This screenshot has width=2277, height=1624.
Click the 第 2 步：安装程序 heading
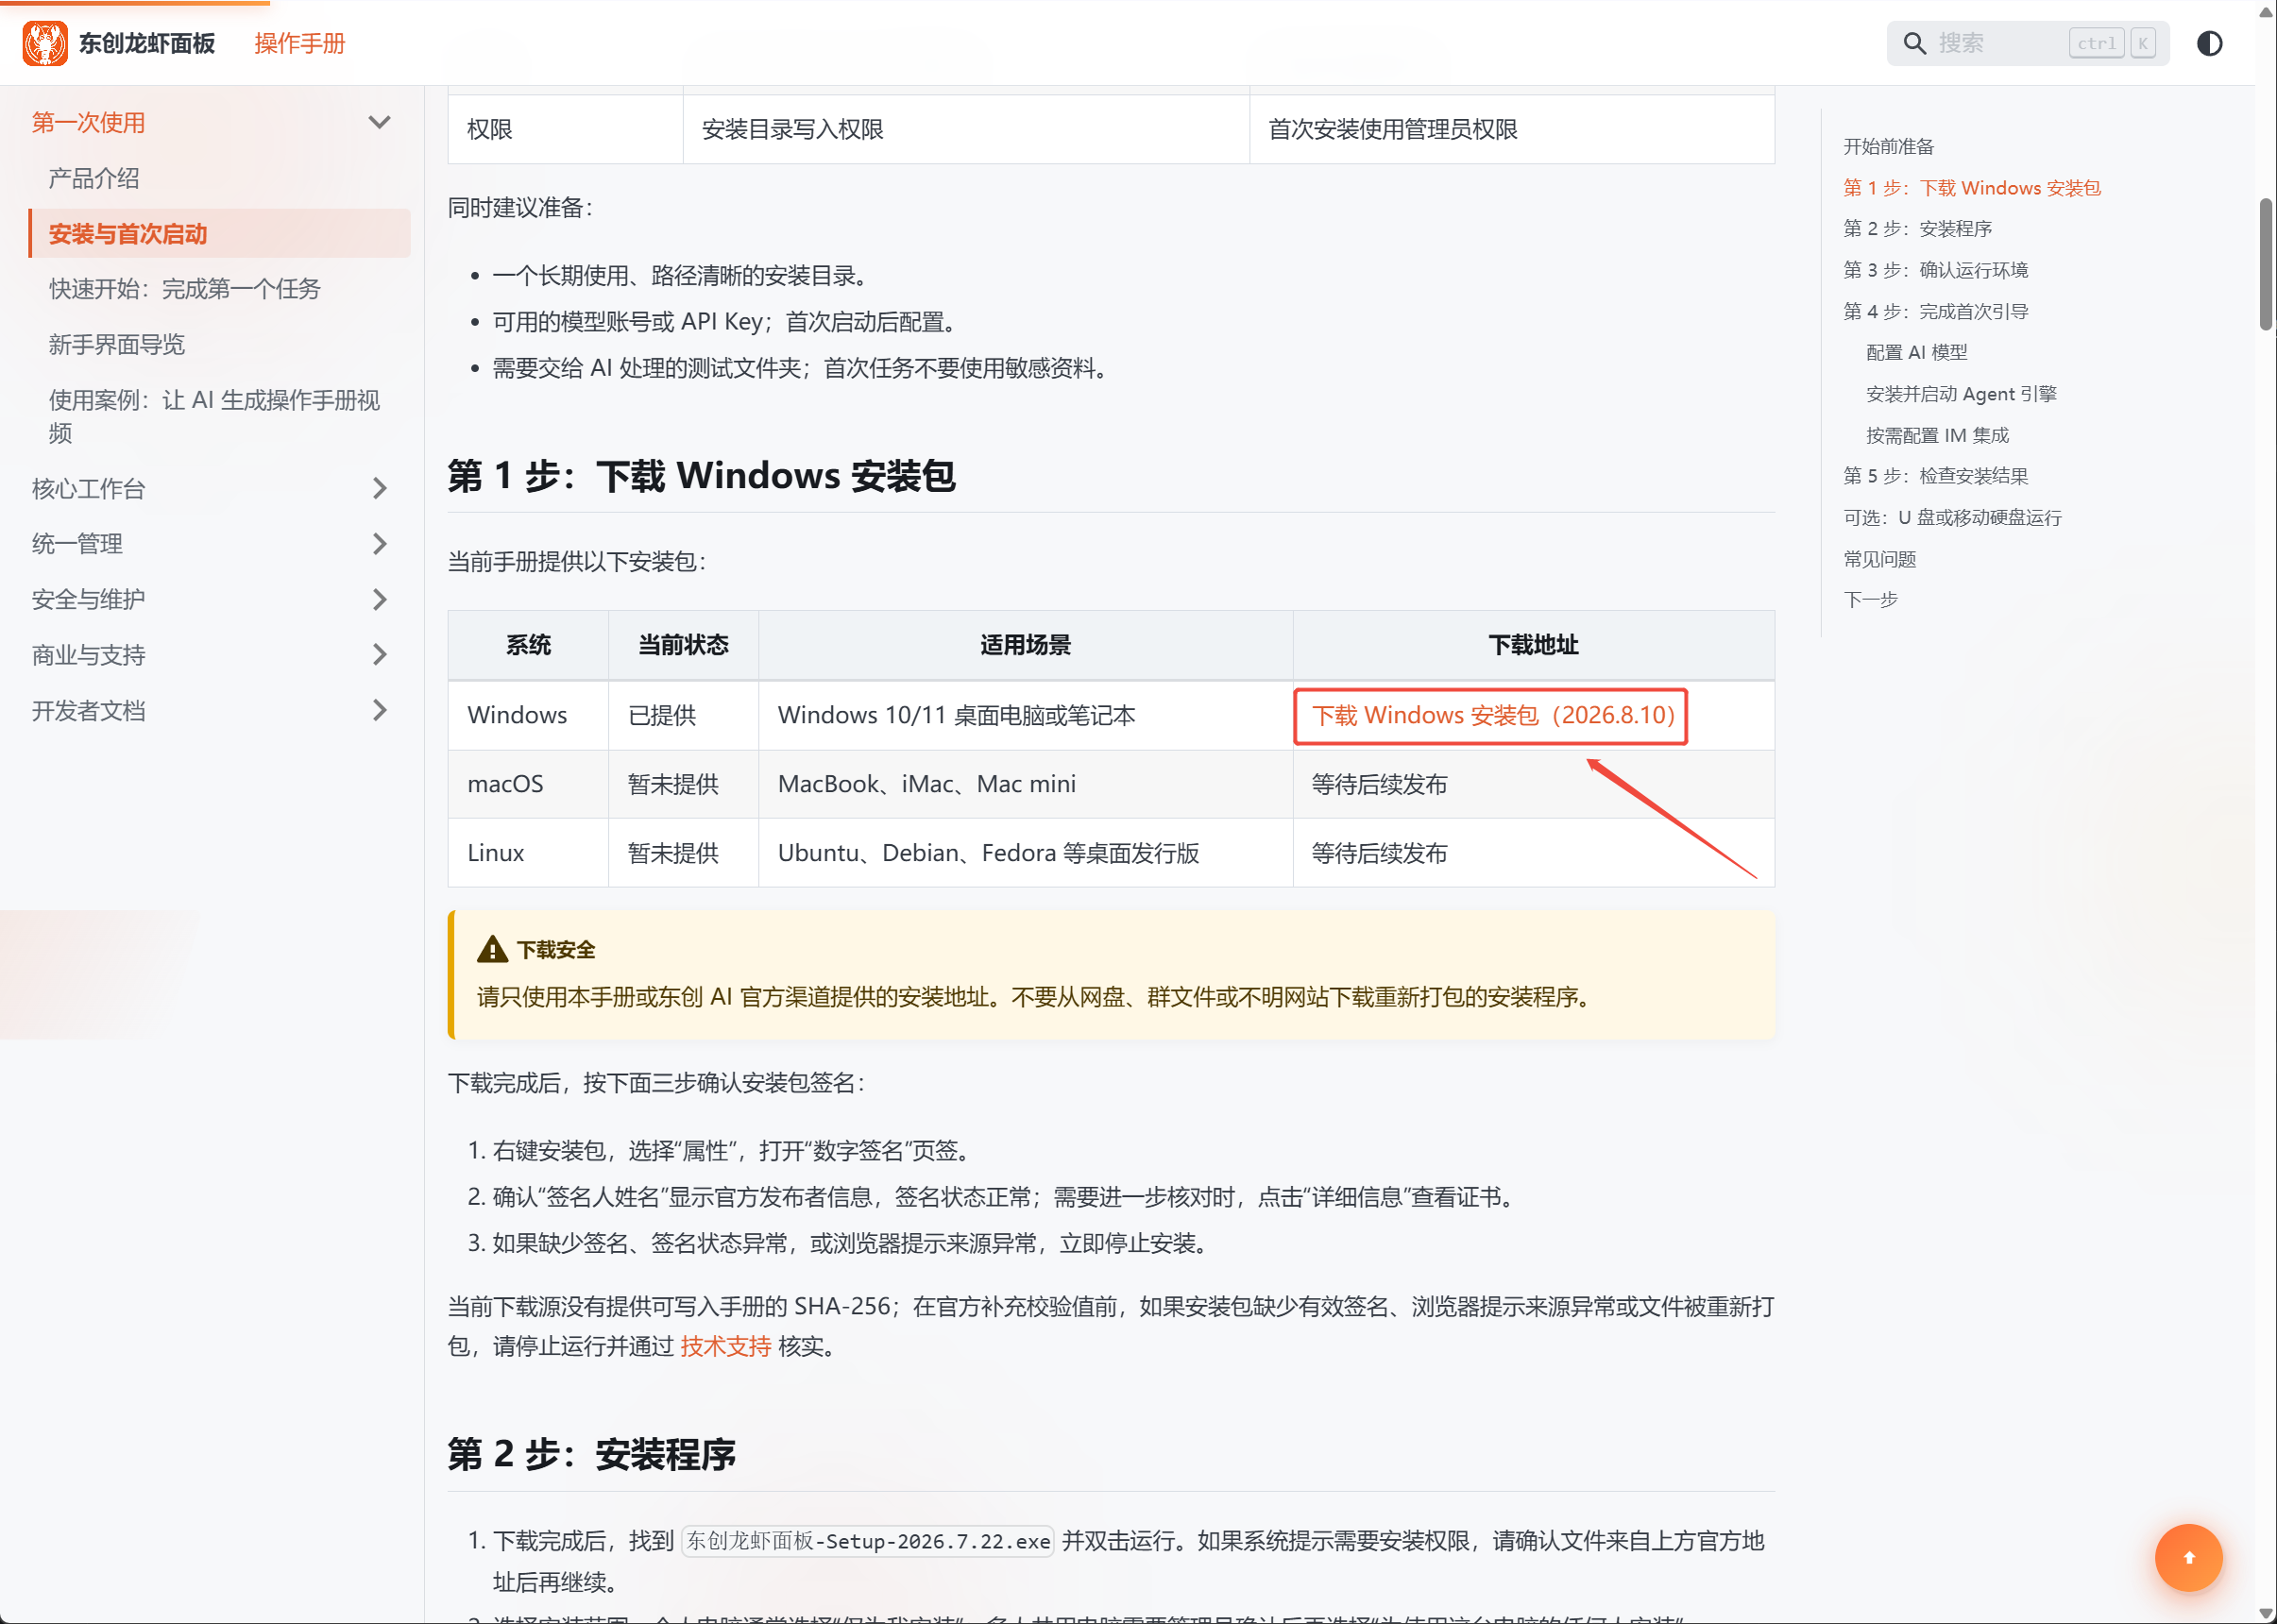(x=591, y=1453)
